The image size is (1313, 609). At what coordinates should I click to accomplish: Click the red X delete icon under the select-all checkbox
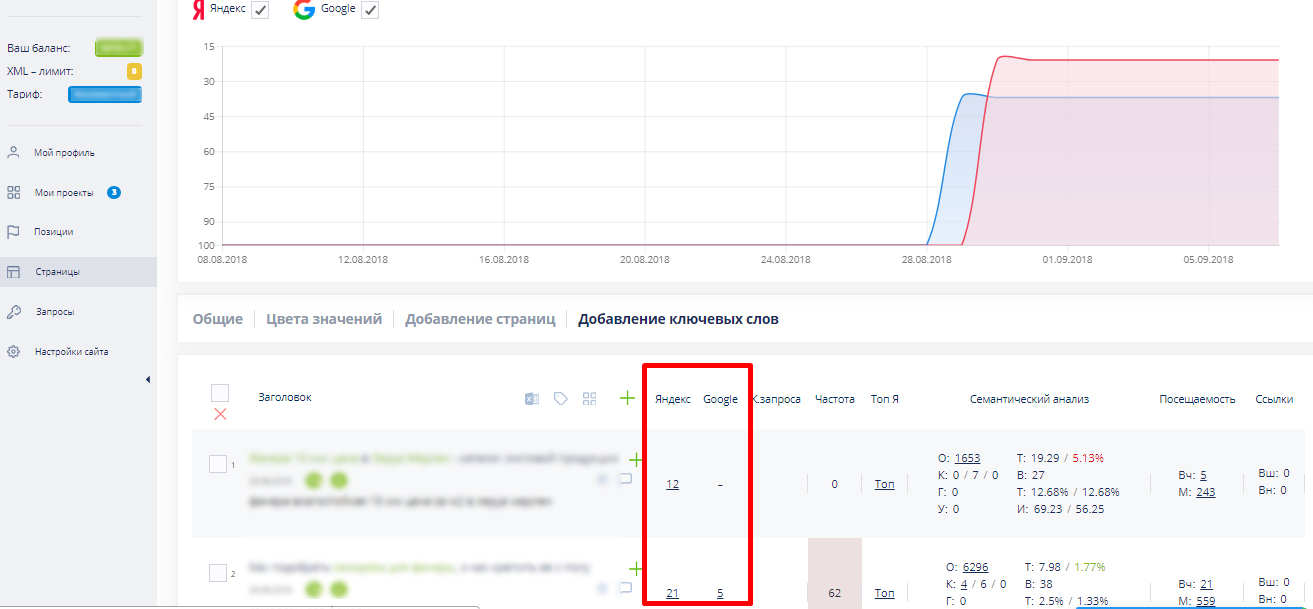click(x=220, y=414)
